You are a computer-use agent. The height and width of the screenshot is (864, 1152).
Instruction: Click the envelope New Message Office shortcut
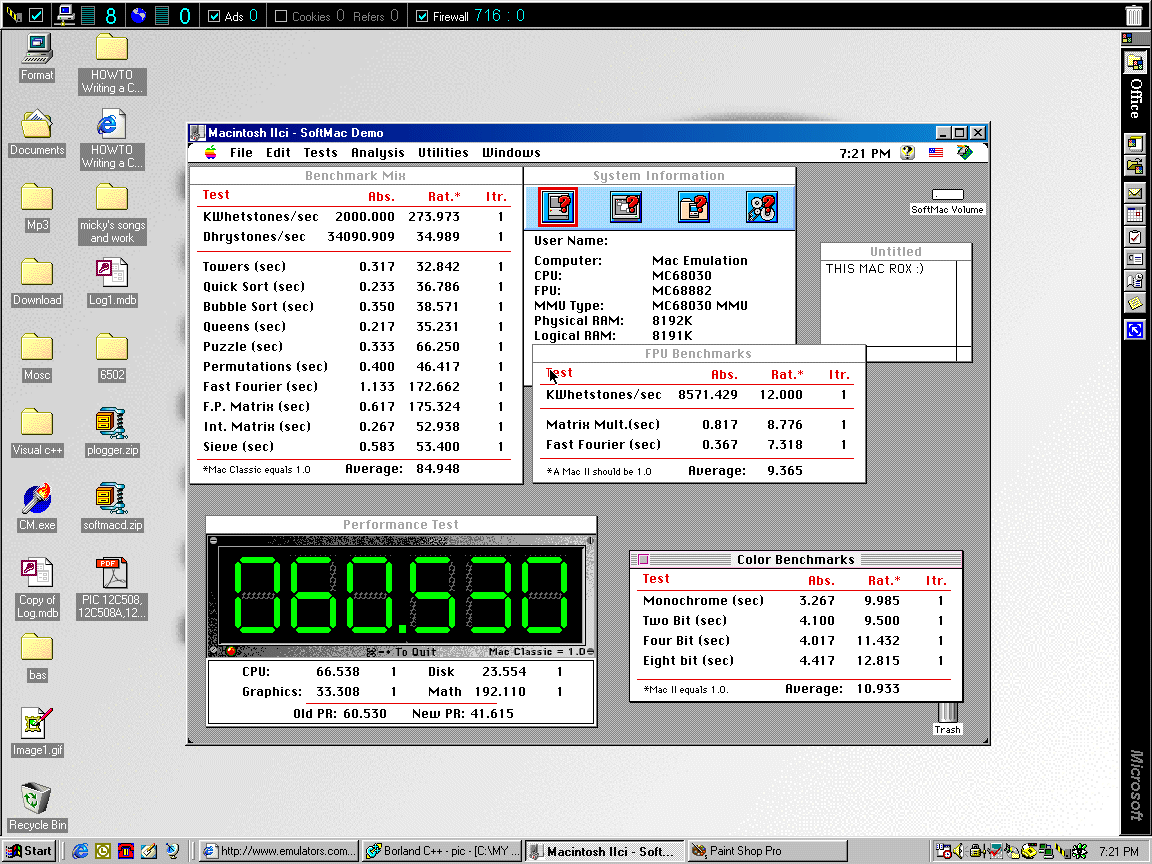(x=1135, y=193)
